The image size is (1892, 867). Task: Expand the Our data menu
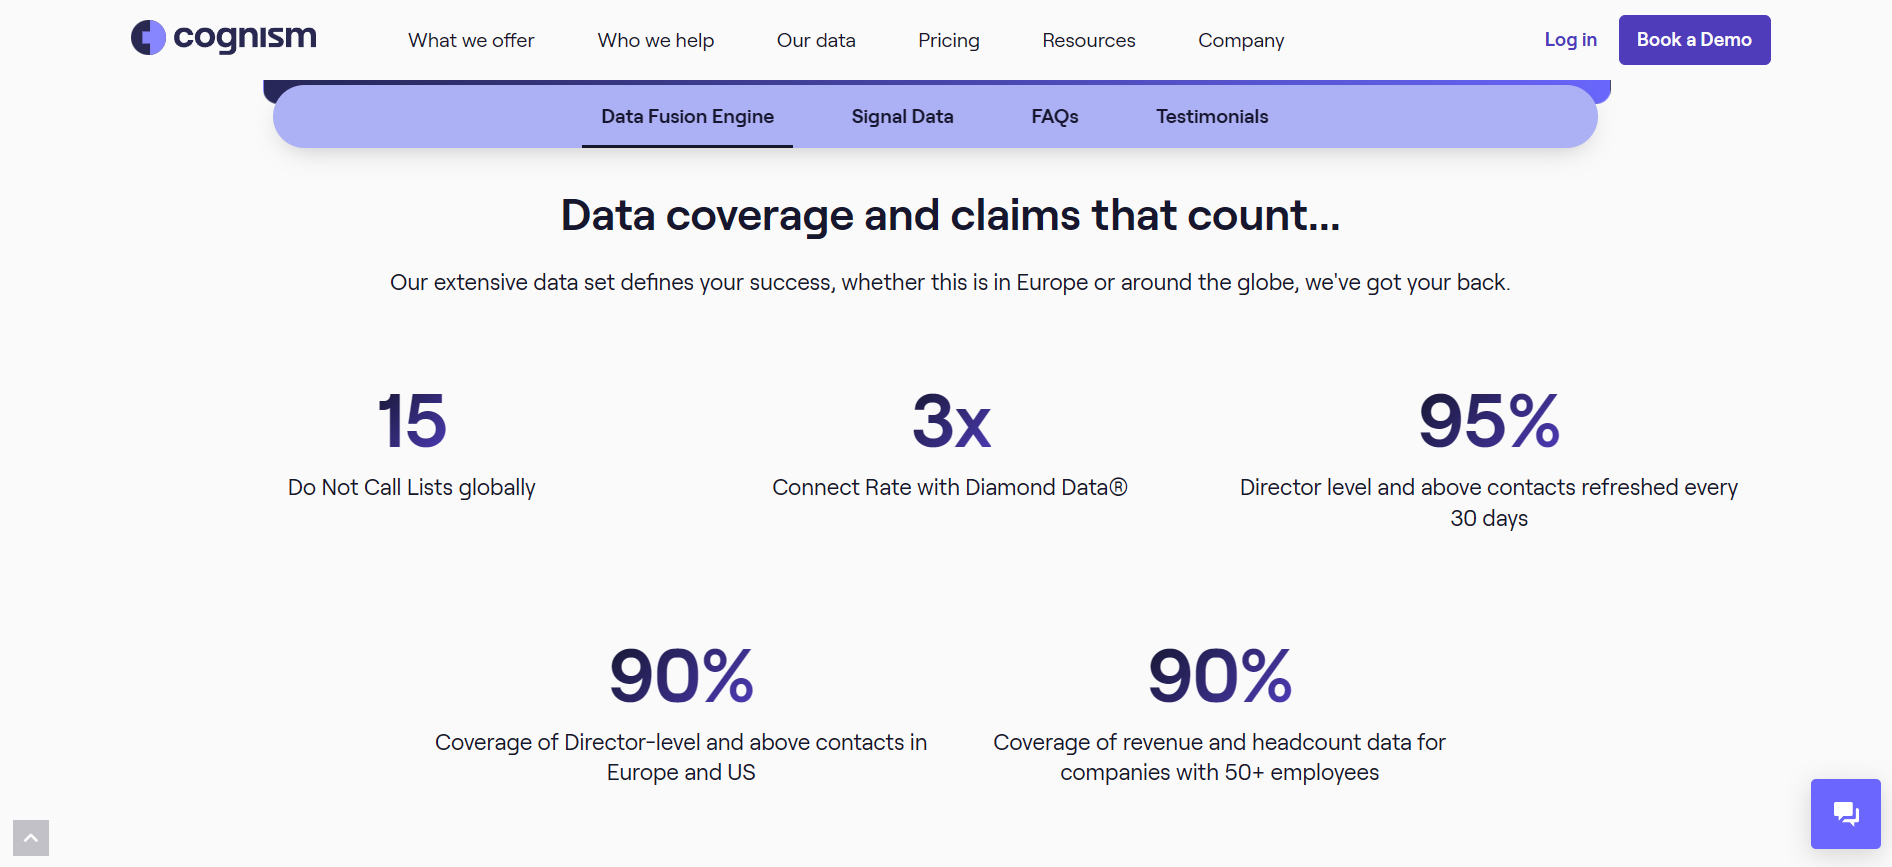[x=816, y=40]
